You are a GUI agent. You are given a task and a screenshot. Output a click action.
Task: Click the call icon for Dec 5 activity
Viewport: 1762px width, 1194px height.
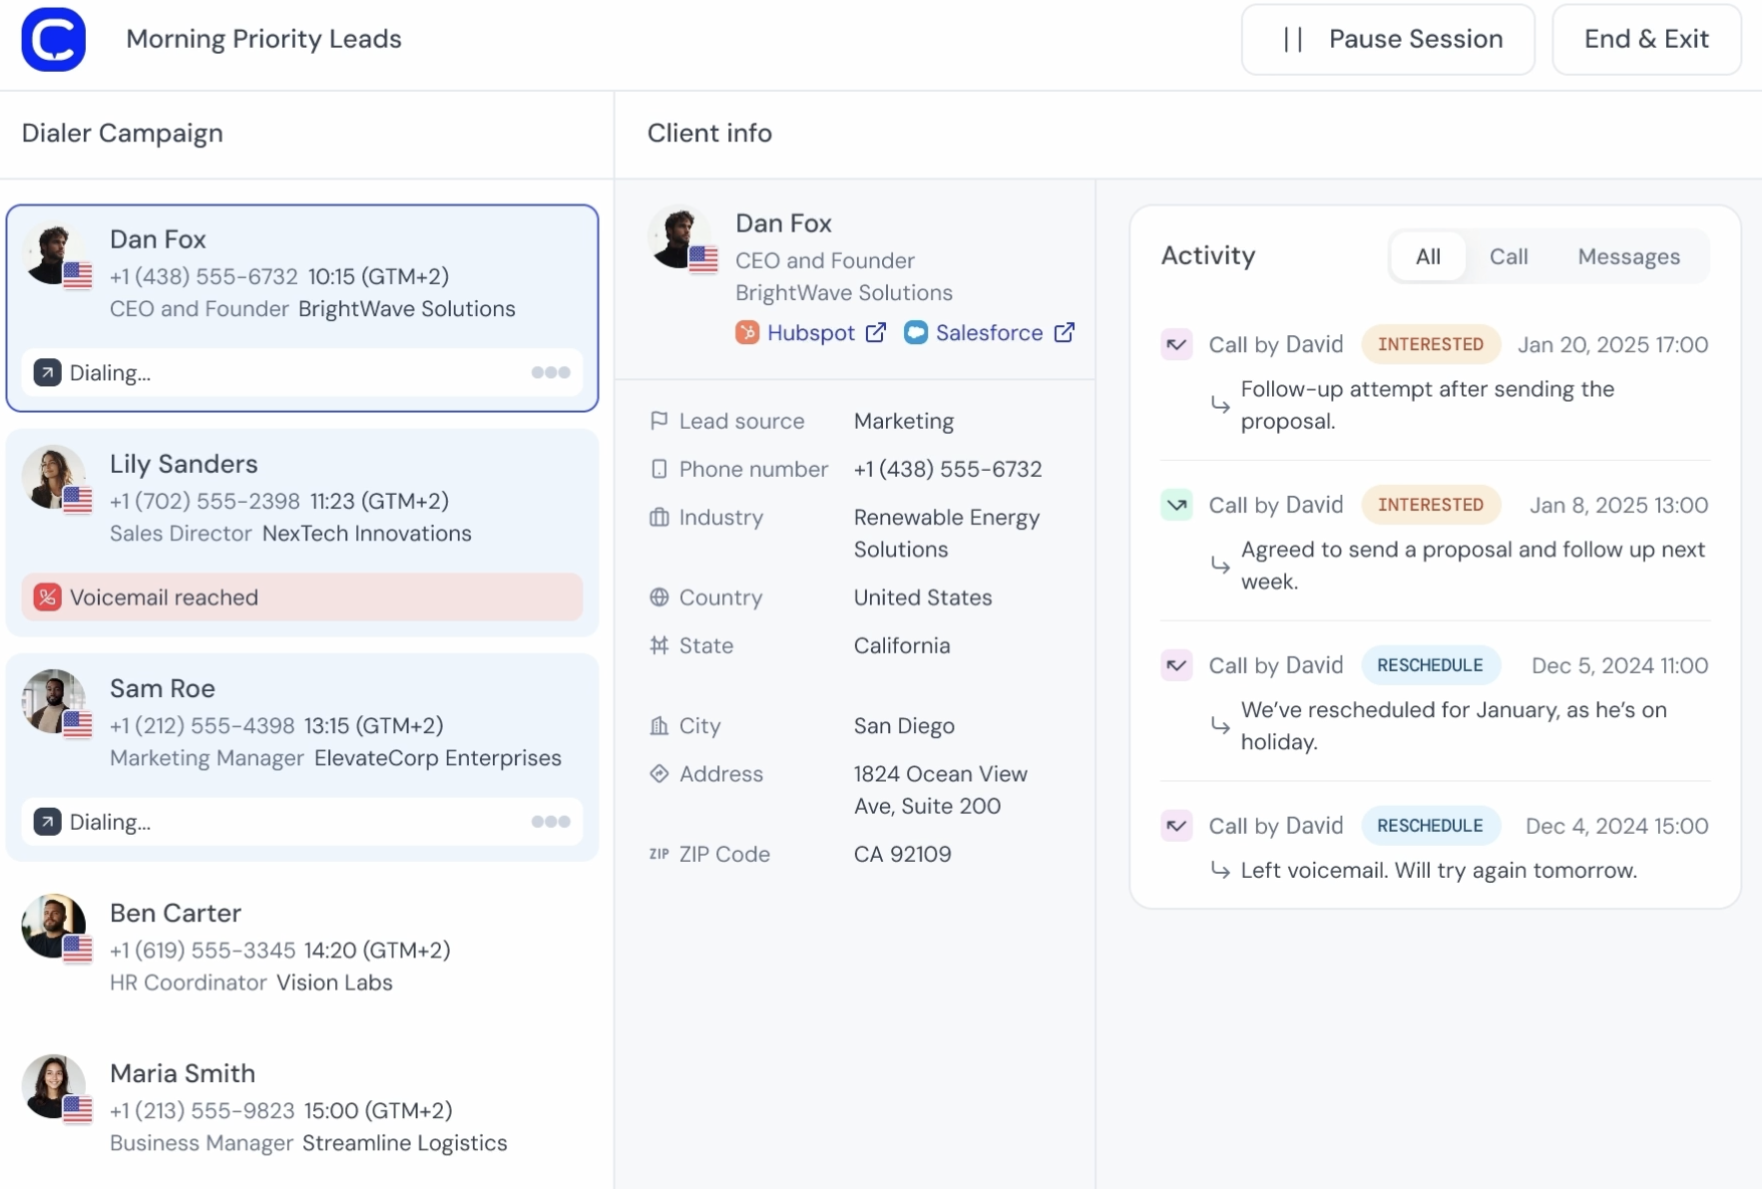pos(1176,666)
